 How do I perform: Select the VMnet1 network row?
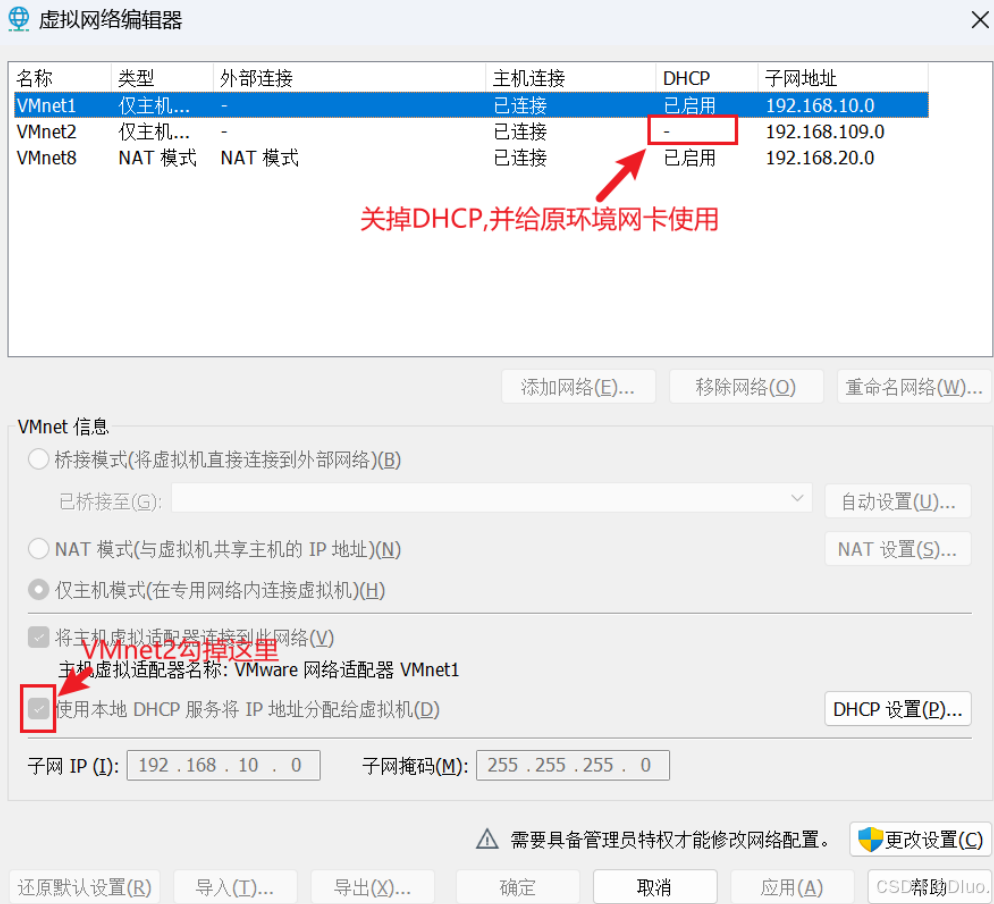coord(471,105)
